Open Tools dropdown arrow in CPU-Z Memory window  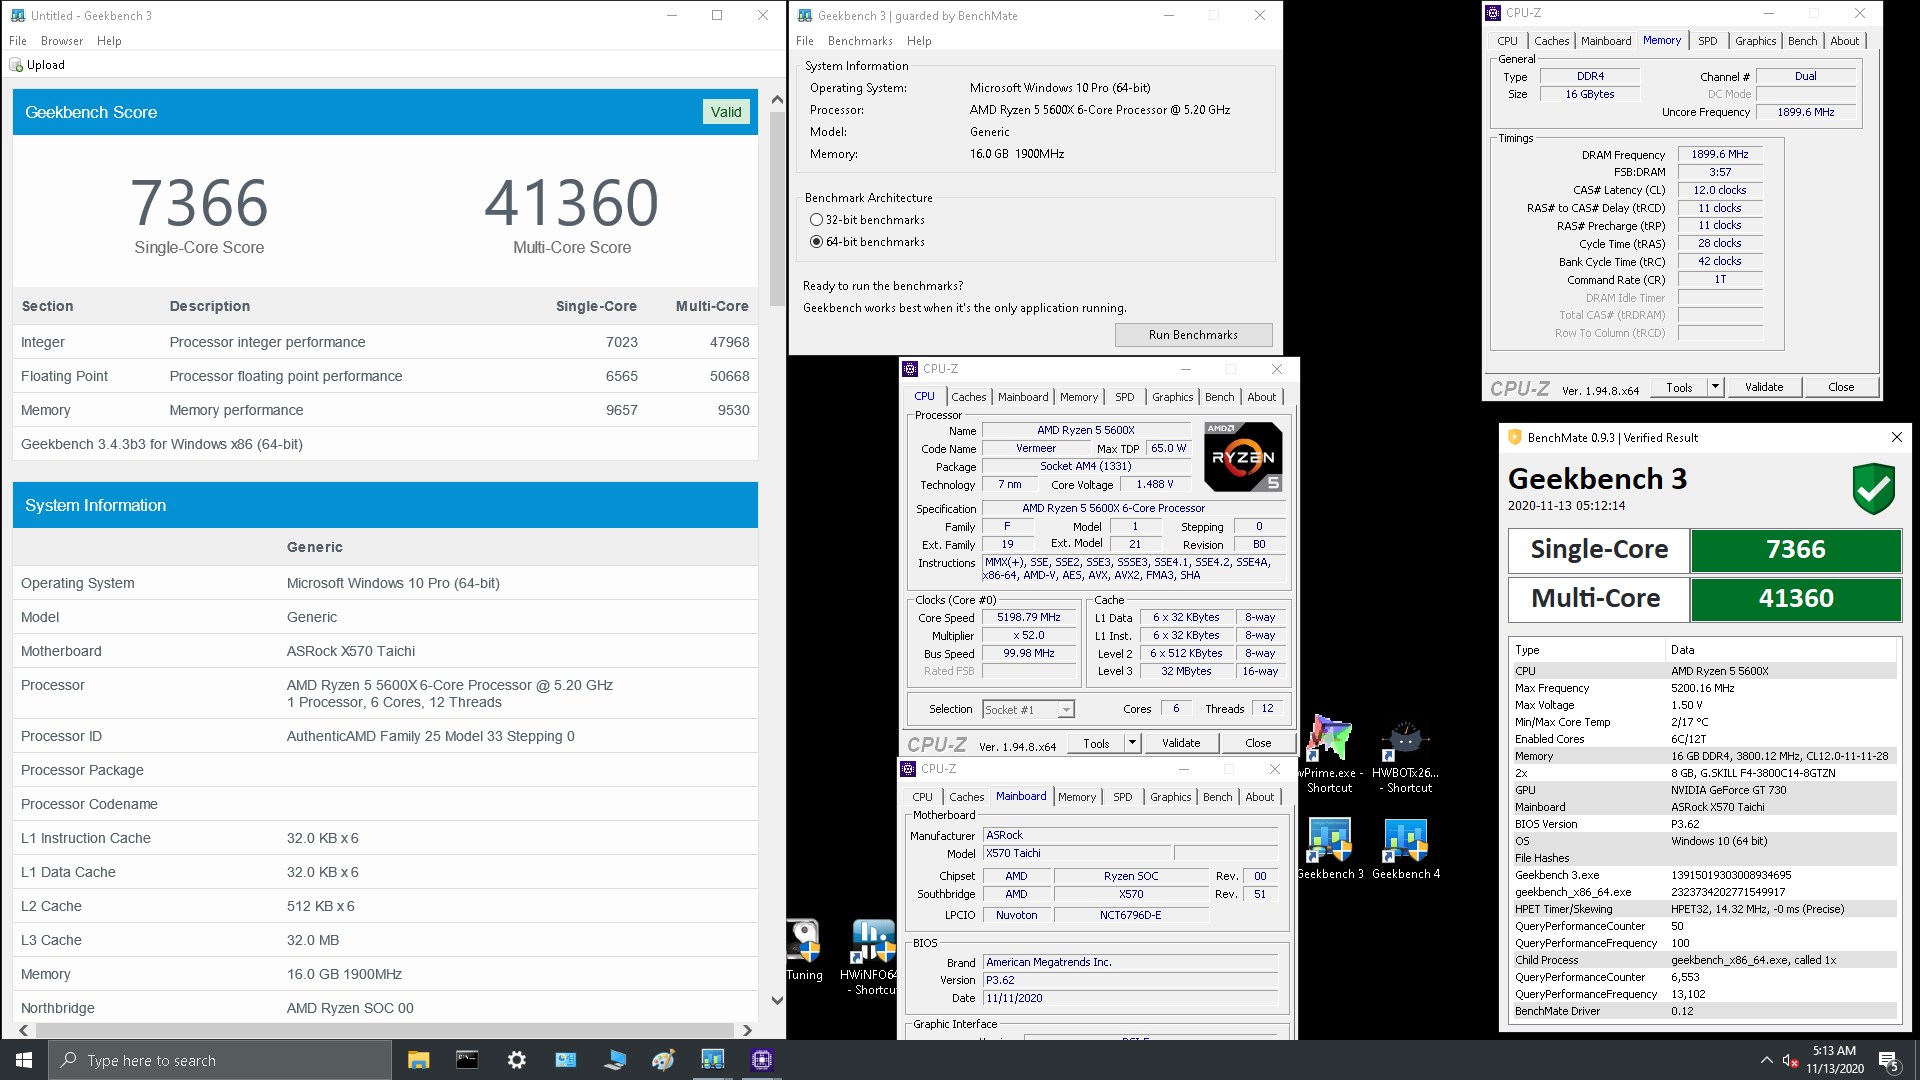point(1715,387)
